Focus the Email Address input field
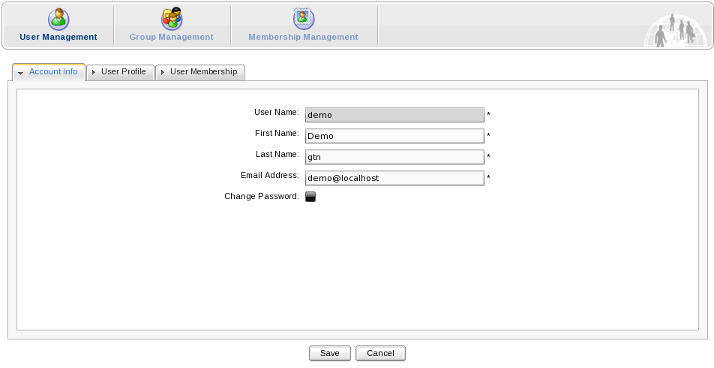This screenshot has height=368, width=714. click(395, 178)
